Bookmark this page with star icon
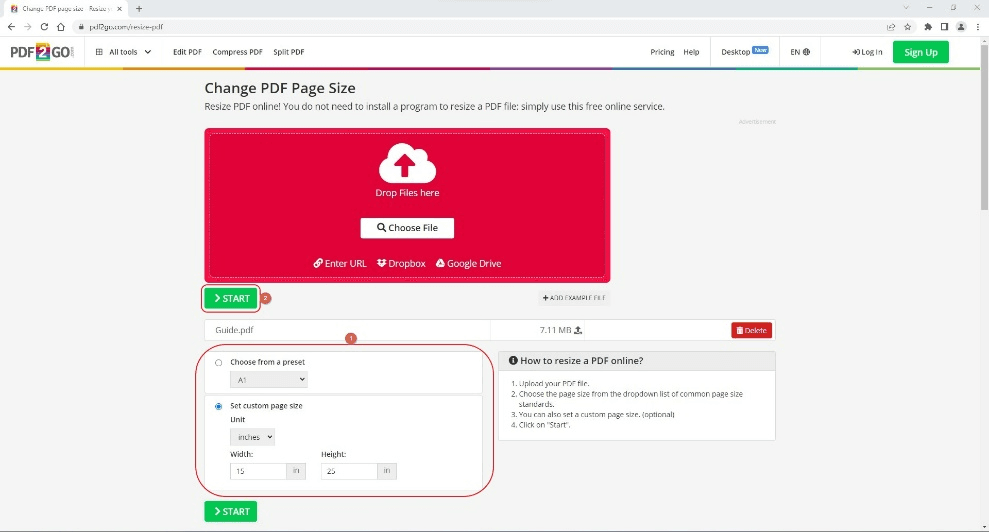 click(x=908, y=27)
